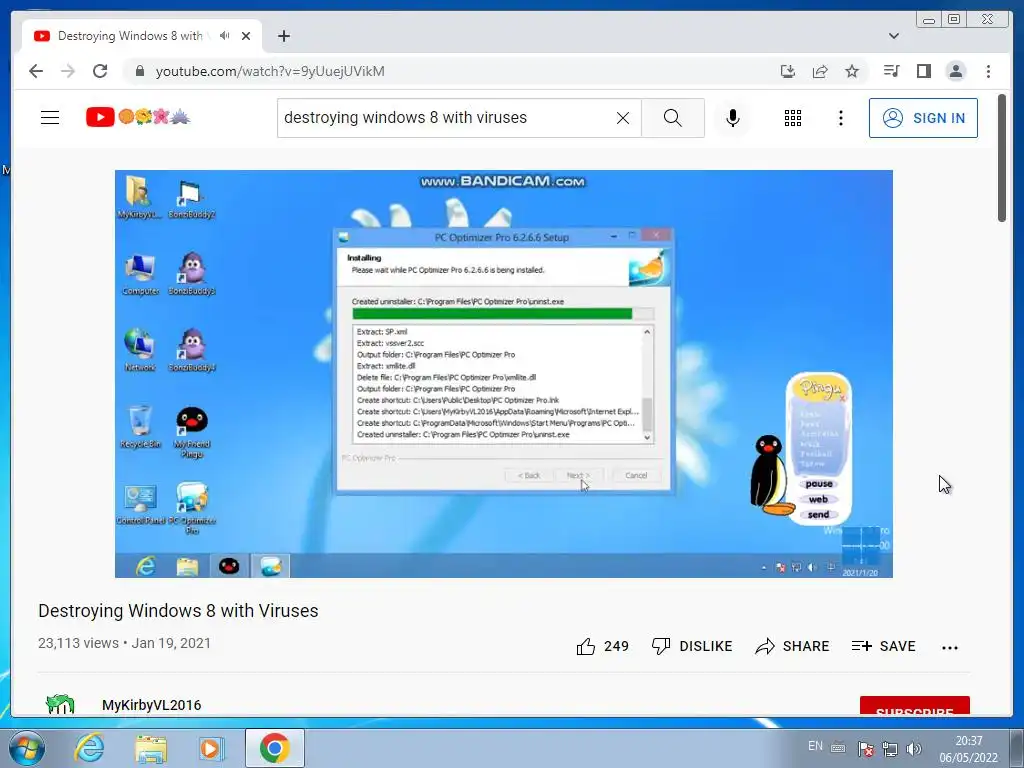Click the 23,113 views text
Screen dimensions: 1024x768
point(78,643)
